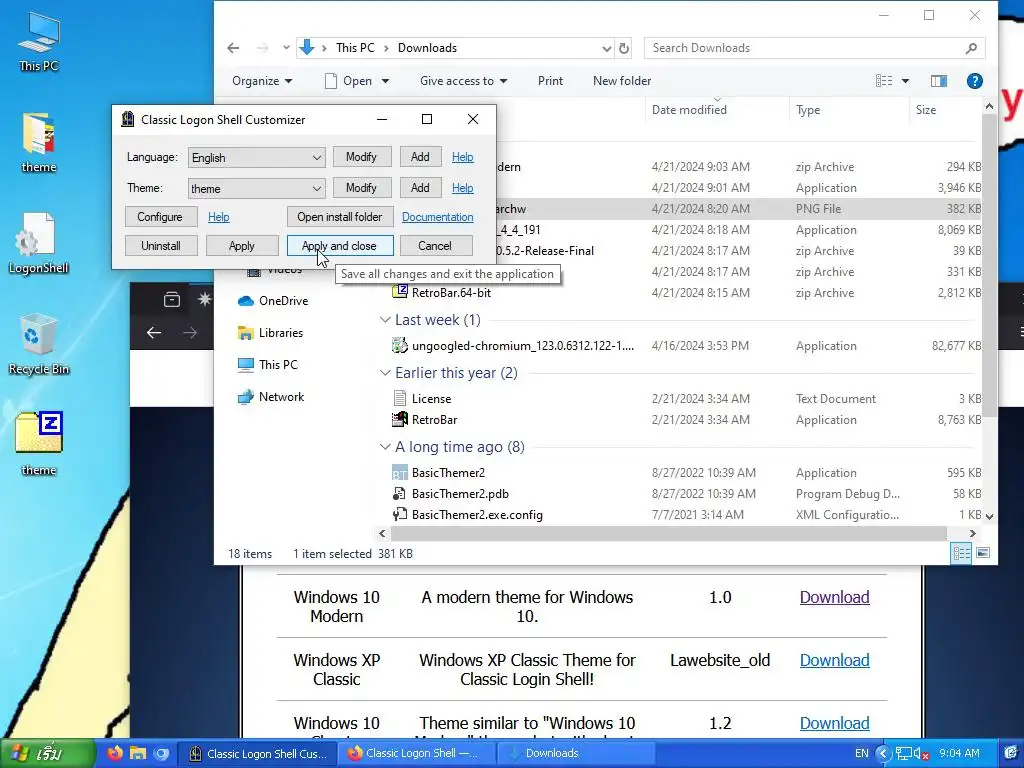Collapse the A long time ago group
Screen dimensions: 1024x768
pos(385,447)
